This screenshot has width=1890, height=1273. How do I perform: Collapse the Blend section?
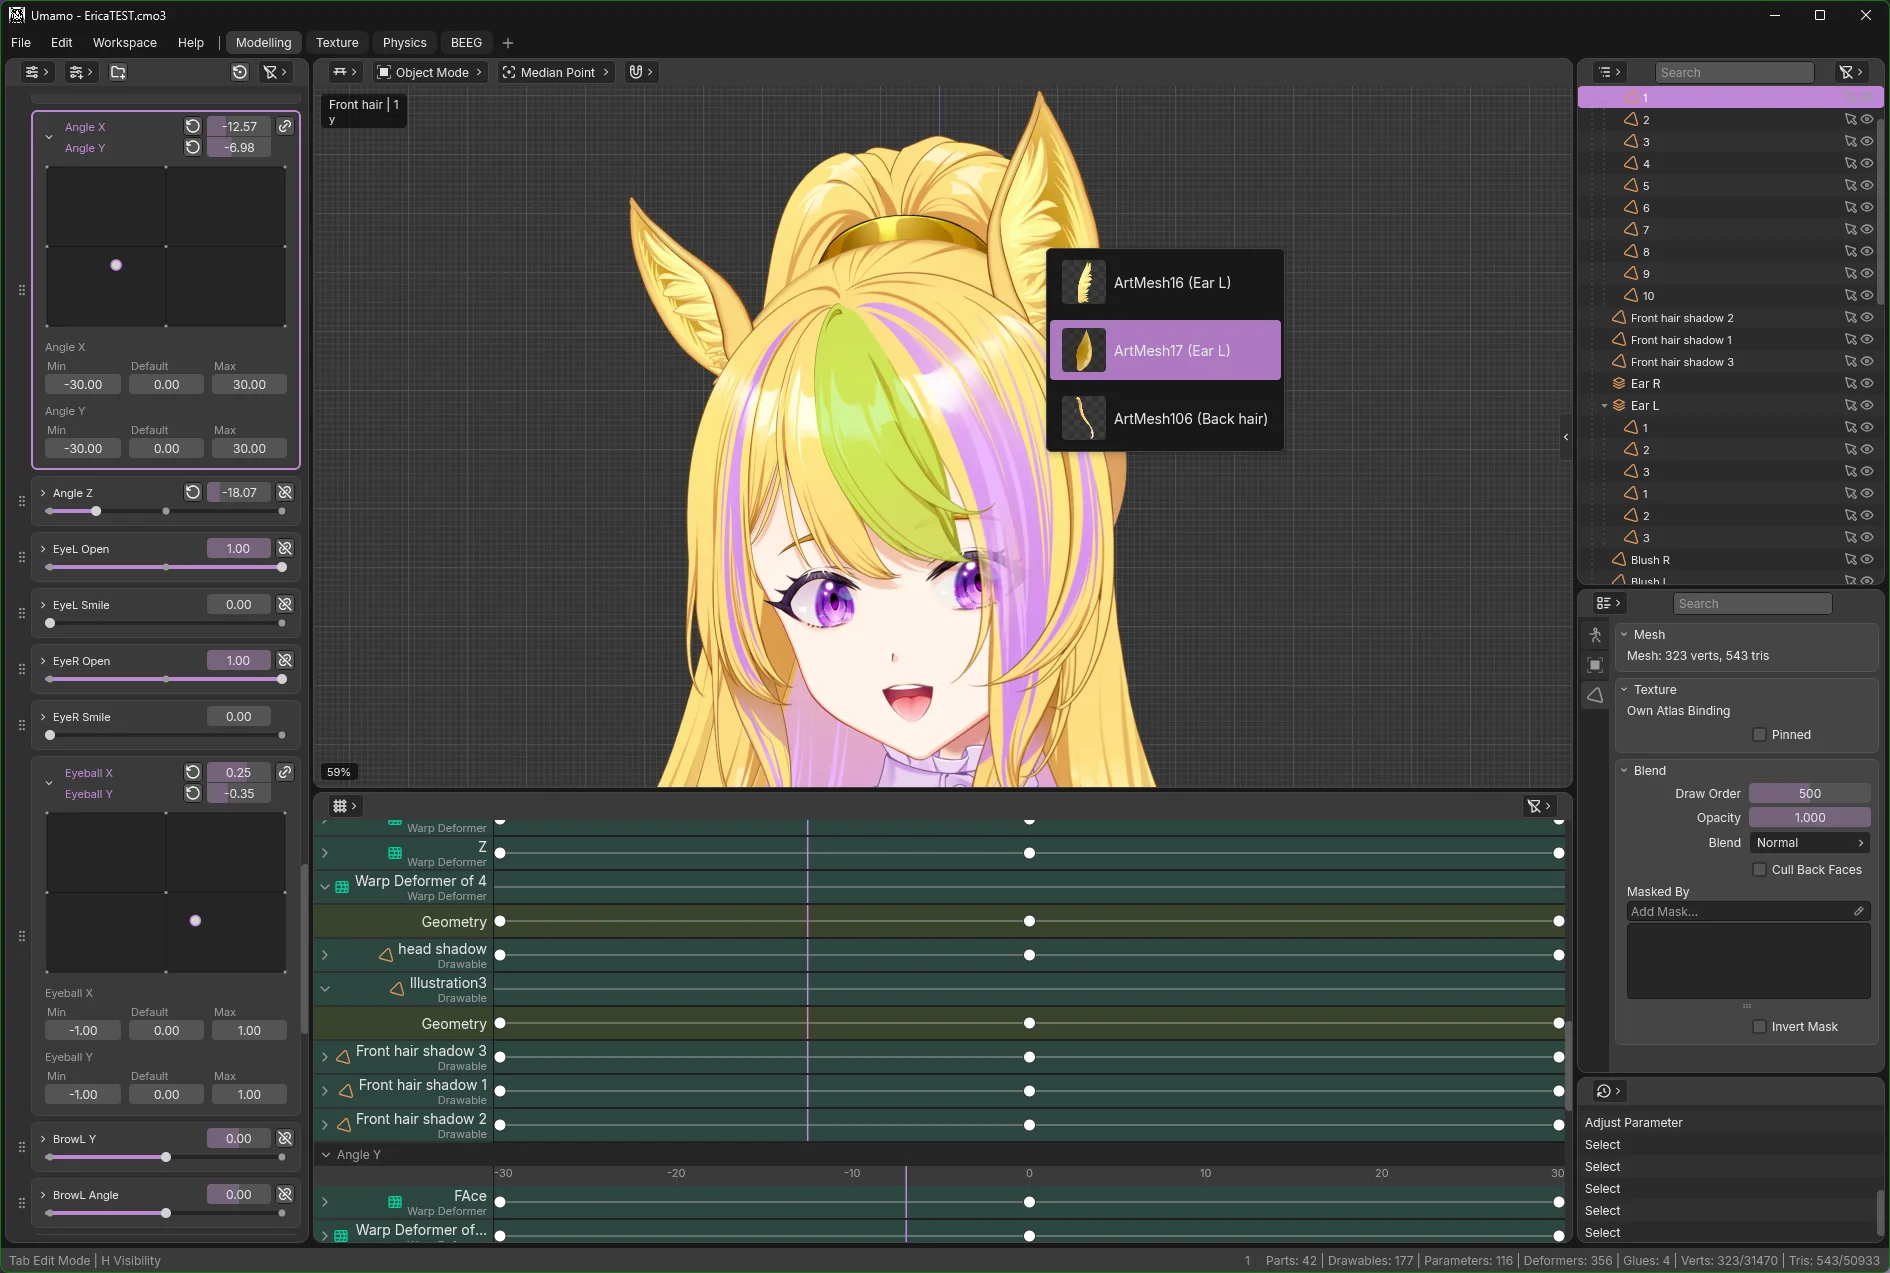[x=1624, y=771]
